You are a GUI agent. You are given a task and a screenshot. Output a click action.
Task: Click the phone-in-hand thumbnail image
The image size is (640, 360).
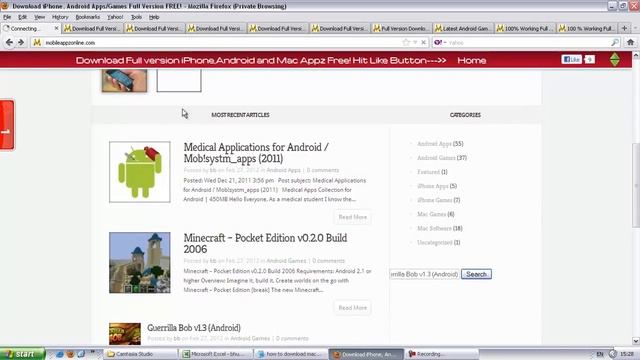click(x=124, y=80)
